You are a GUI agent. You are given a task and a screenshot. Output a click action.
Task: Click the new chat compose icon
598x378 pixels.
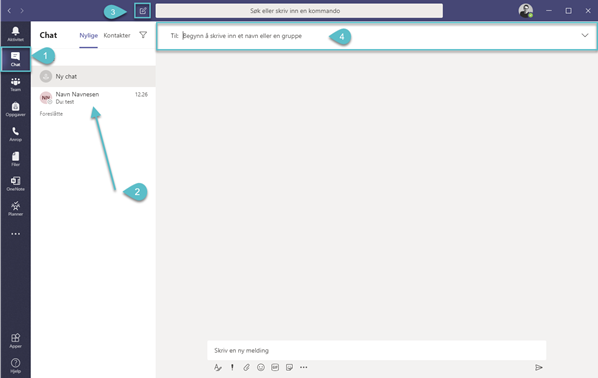[143, 11]
